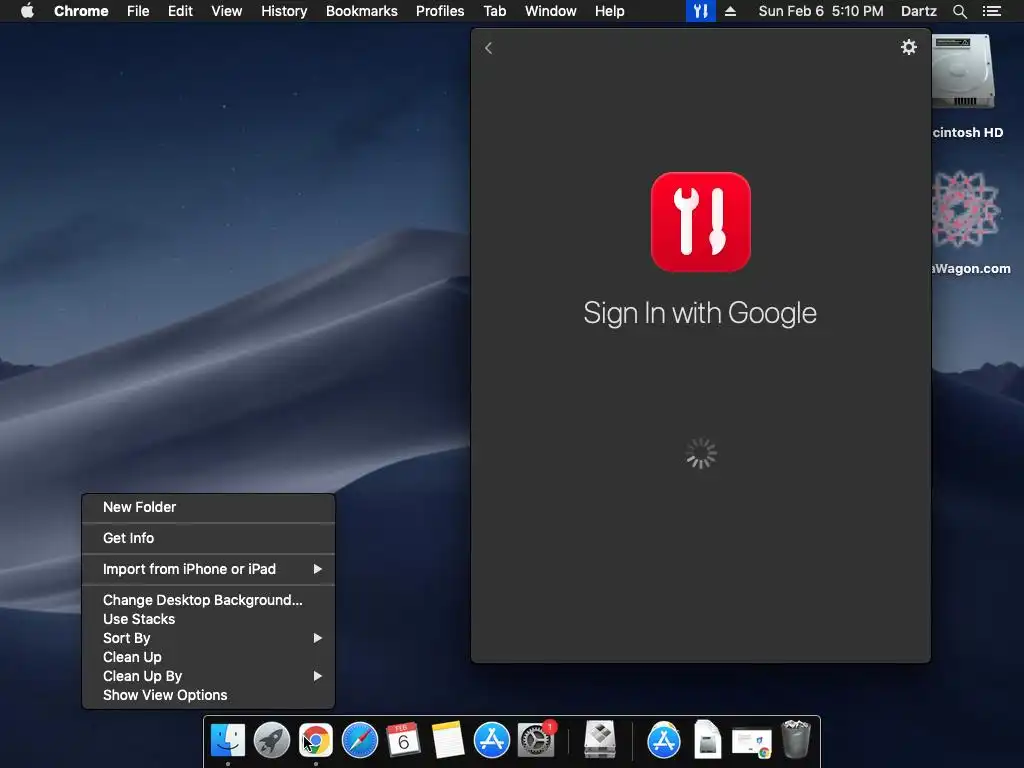Click the Sign In with Google heading
The image size is (1024, 768).
(700, 313)
